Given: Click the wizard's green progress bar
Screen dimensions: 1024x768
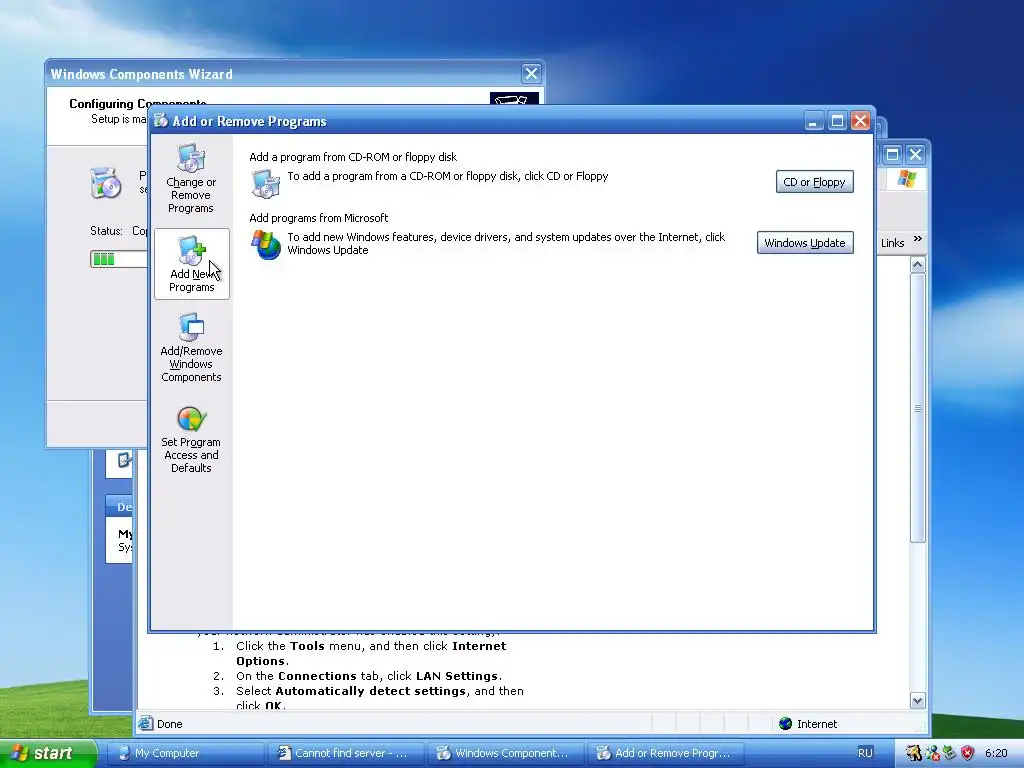Looking at the screenshot, I should 118,259.
